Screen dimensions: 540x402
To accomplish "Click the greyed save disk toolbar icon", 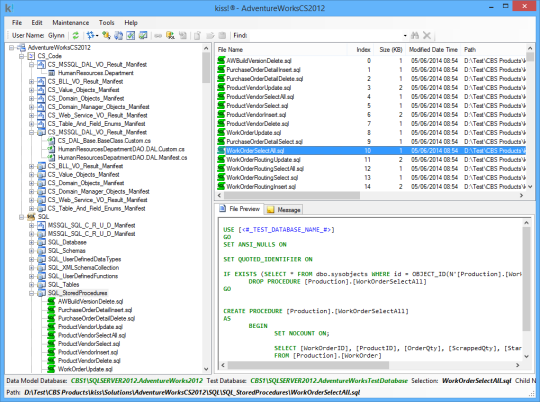I will coord(222,35).
